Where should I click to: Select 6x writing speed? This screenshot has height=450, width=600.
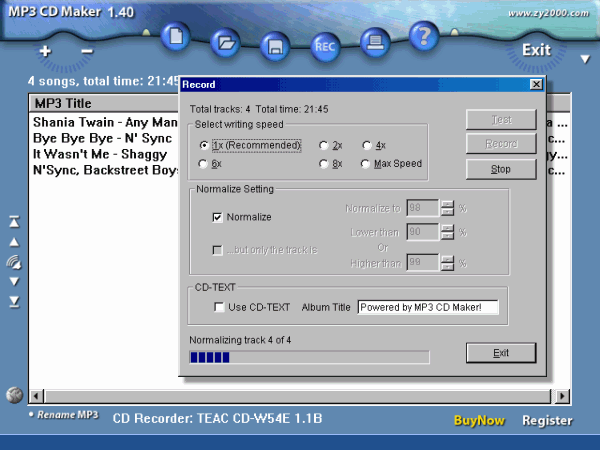coord(210,164)
